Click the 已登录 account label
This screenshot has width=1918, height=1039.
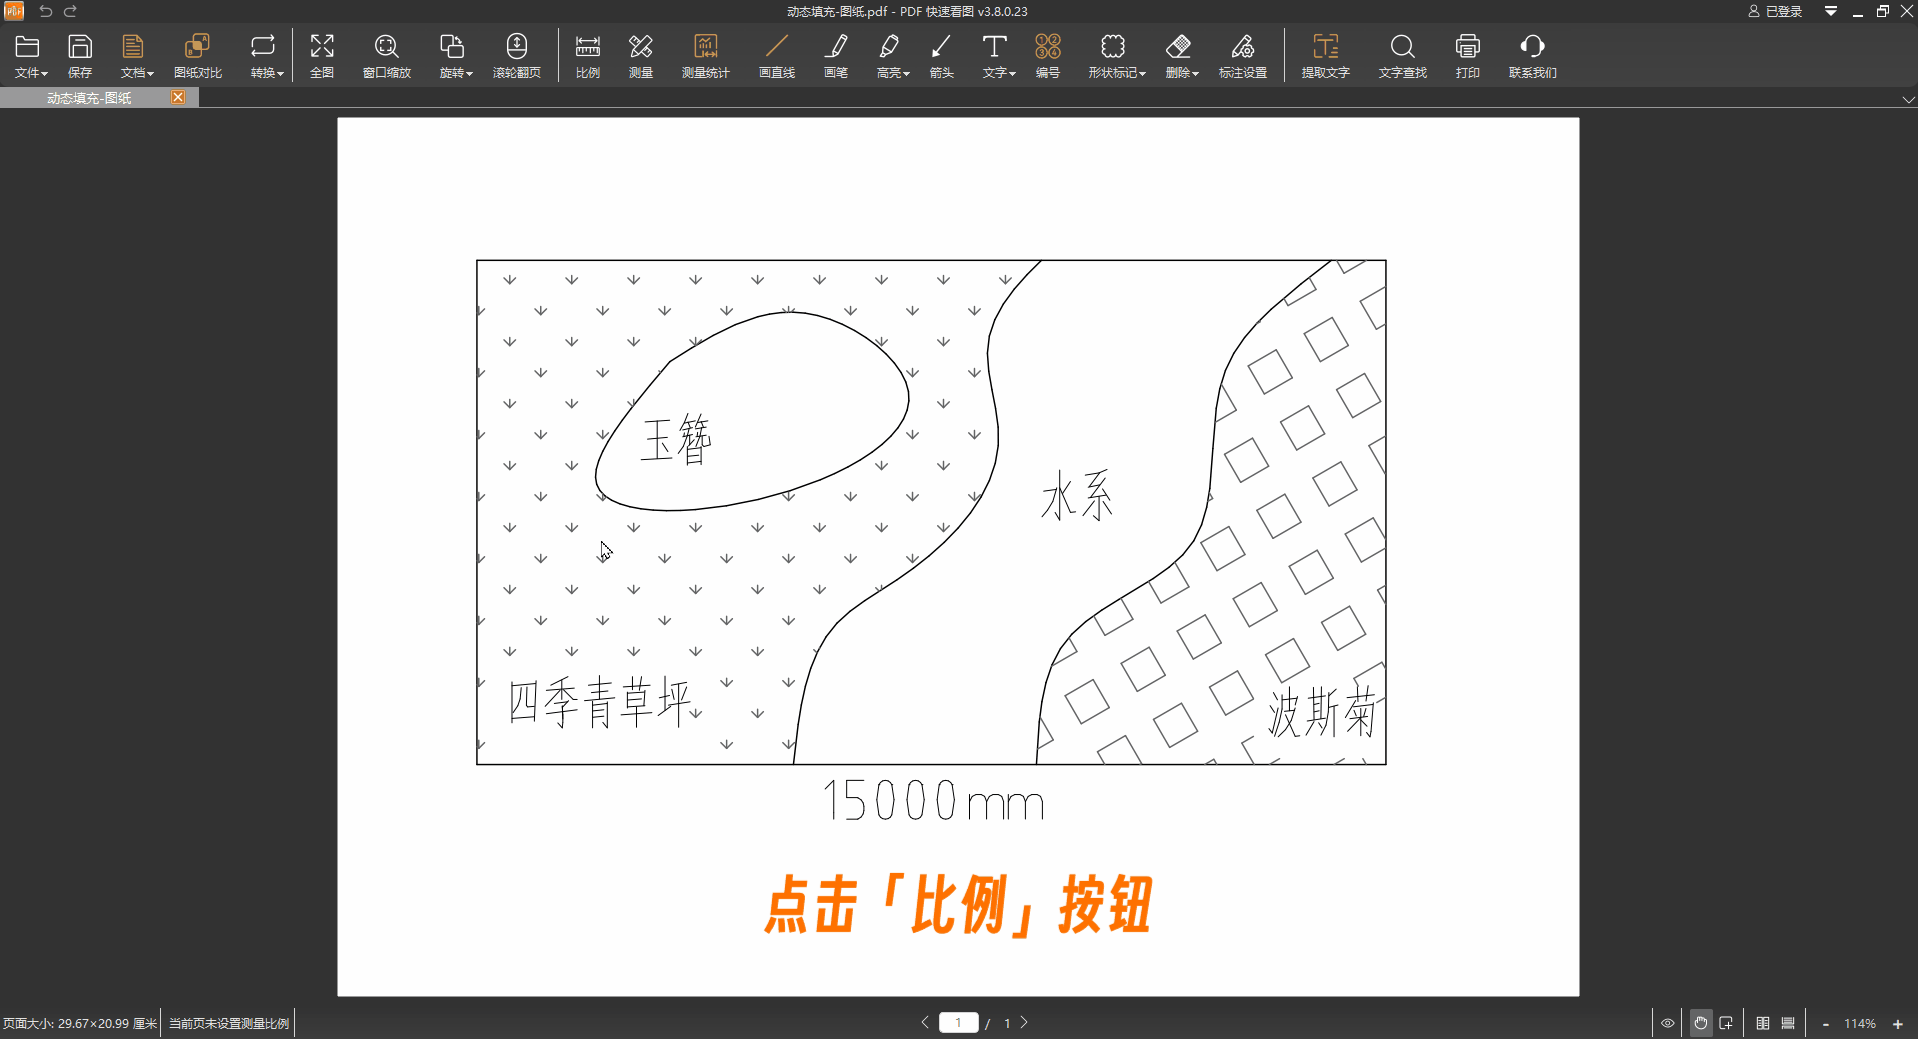point(1775,11)
